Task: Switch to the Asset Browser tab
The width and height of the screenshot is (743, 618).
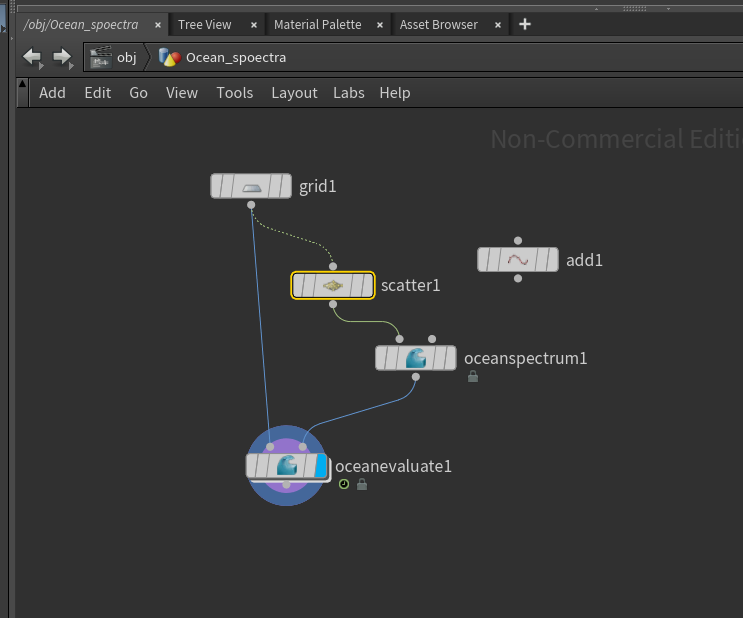Action: (438, 25)
